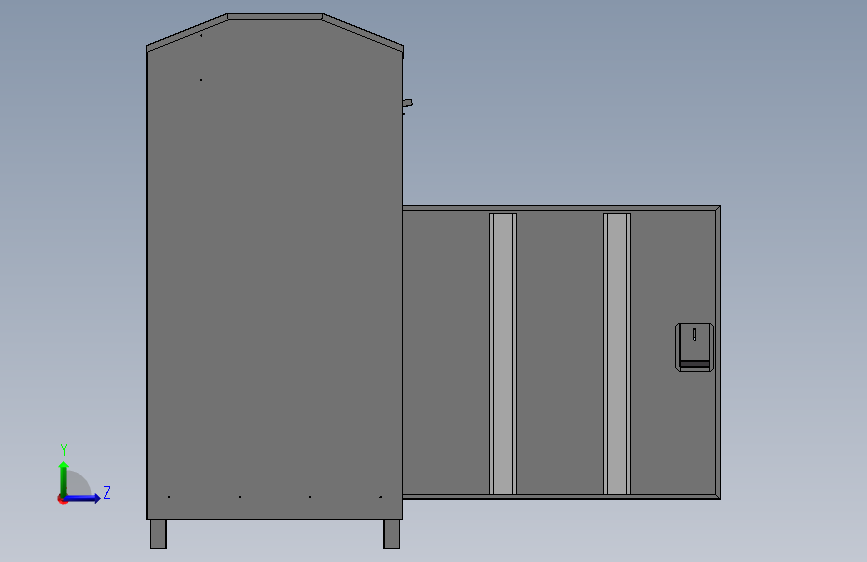
Task: Select the cabinet's left support leg
Action: [158, 534]
